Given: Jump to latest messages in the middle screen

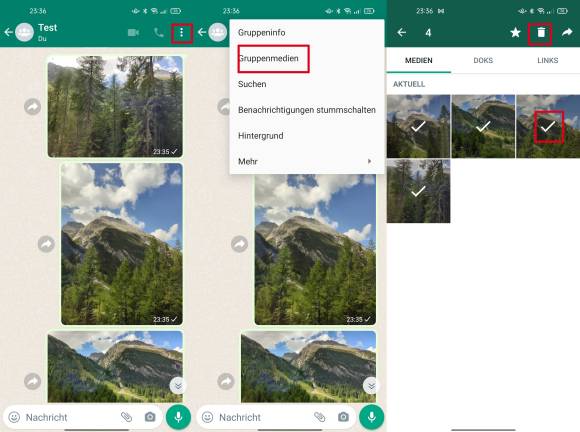Looking at the screenshot, I should coord(371,386).
